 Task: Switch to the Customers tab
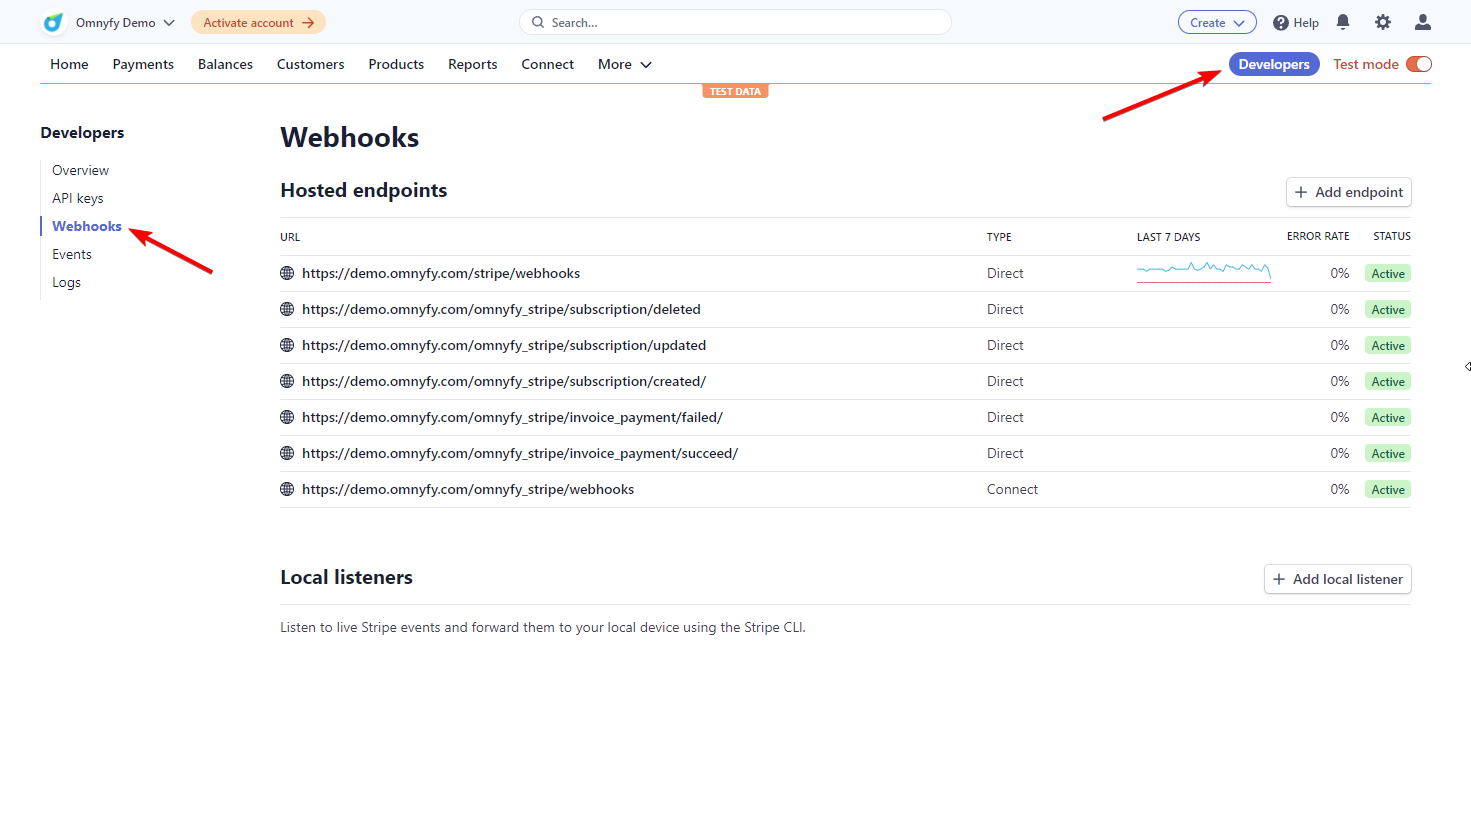click(x=310, y=64)
